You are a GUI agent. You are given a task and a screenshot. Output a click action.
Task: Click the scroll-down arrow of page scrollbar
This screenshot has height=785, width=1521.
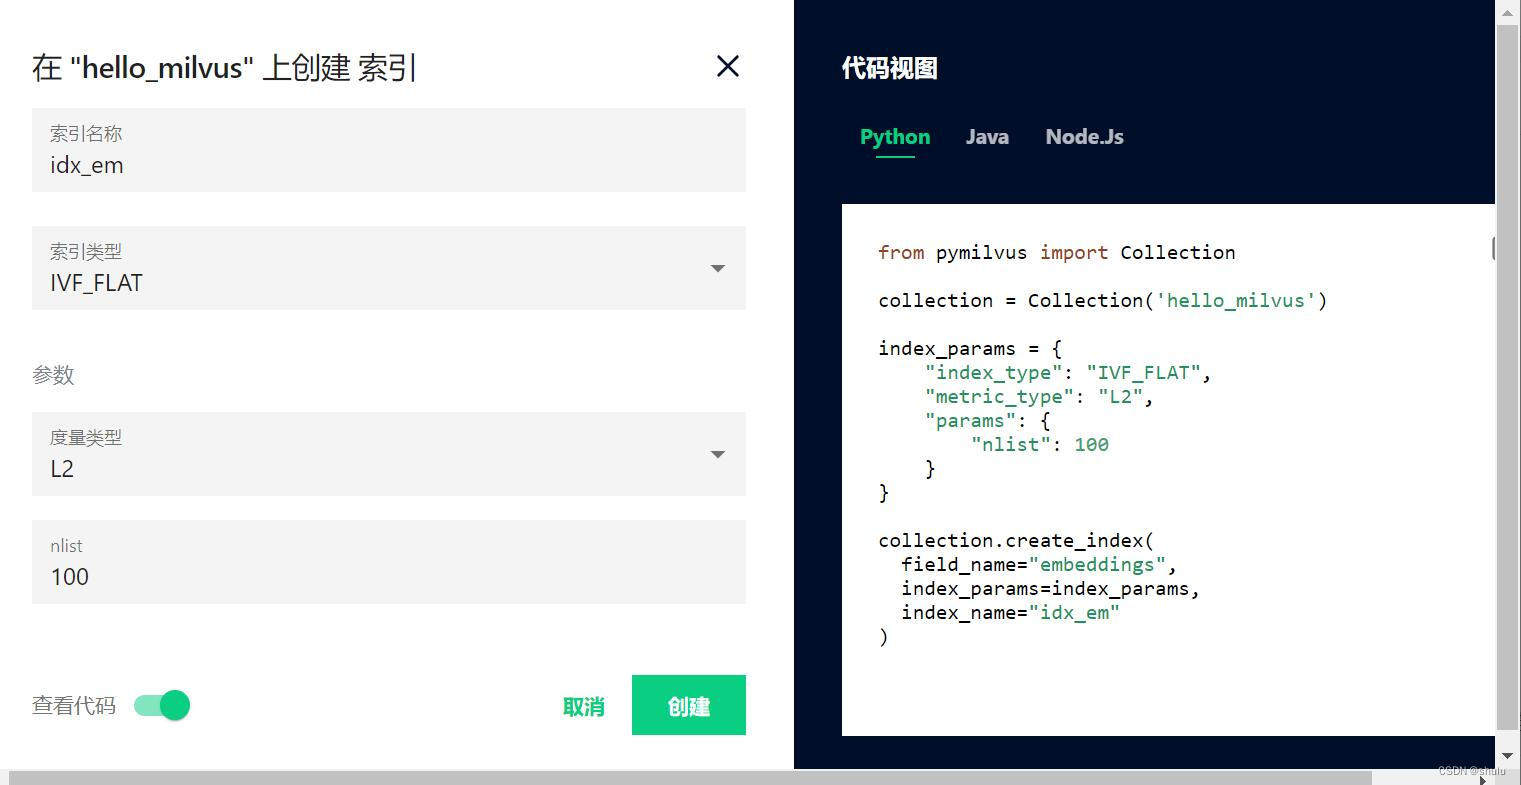point(1508,757)
